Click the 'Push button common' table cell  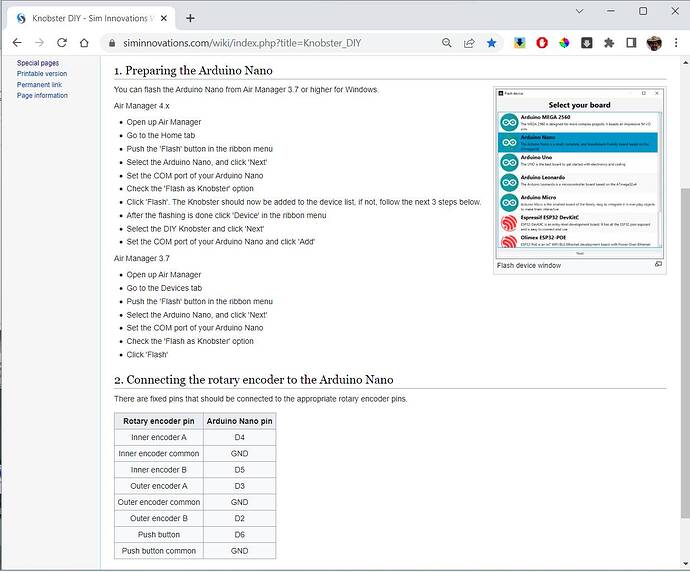[159, 551]
